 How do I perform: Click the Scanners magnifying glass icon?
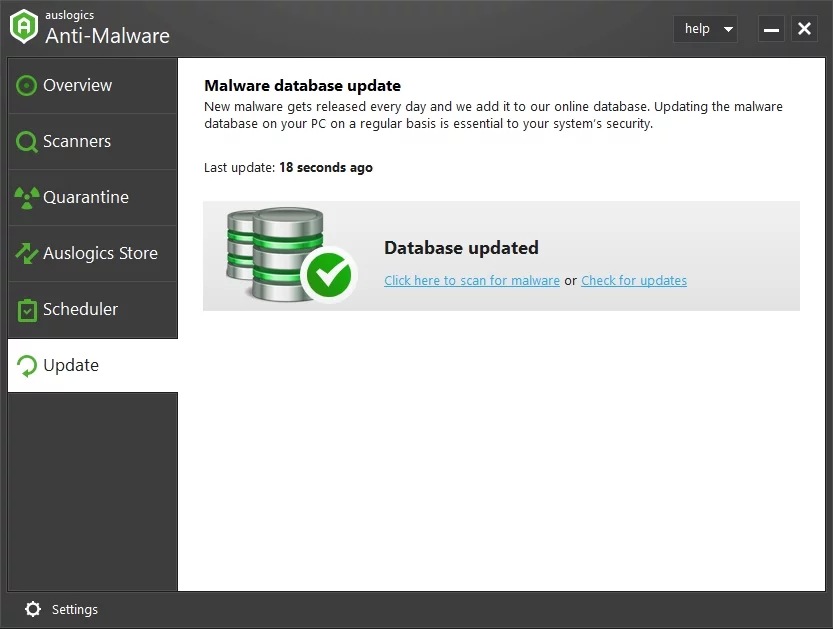pos(27,142)
